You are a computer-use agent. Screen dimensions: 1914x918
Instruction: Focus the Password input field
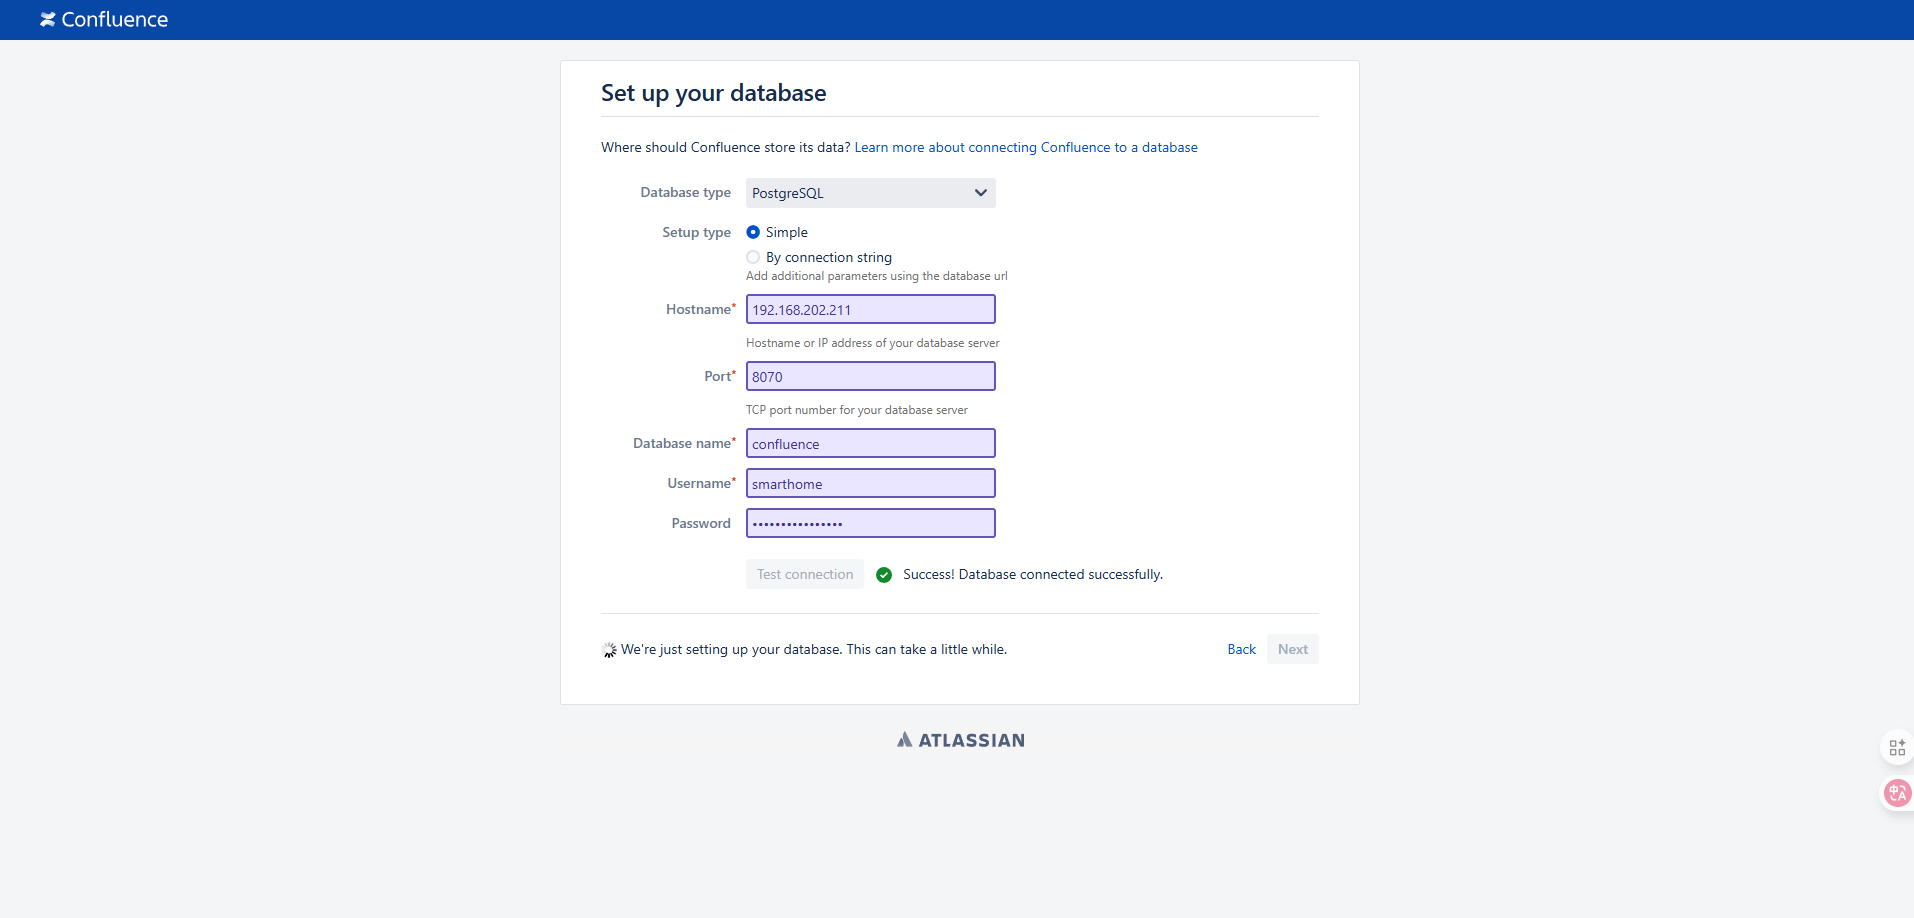(x=870, y=523)
